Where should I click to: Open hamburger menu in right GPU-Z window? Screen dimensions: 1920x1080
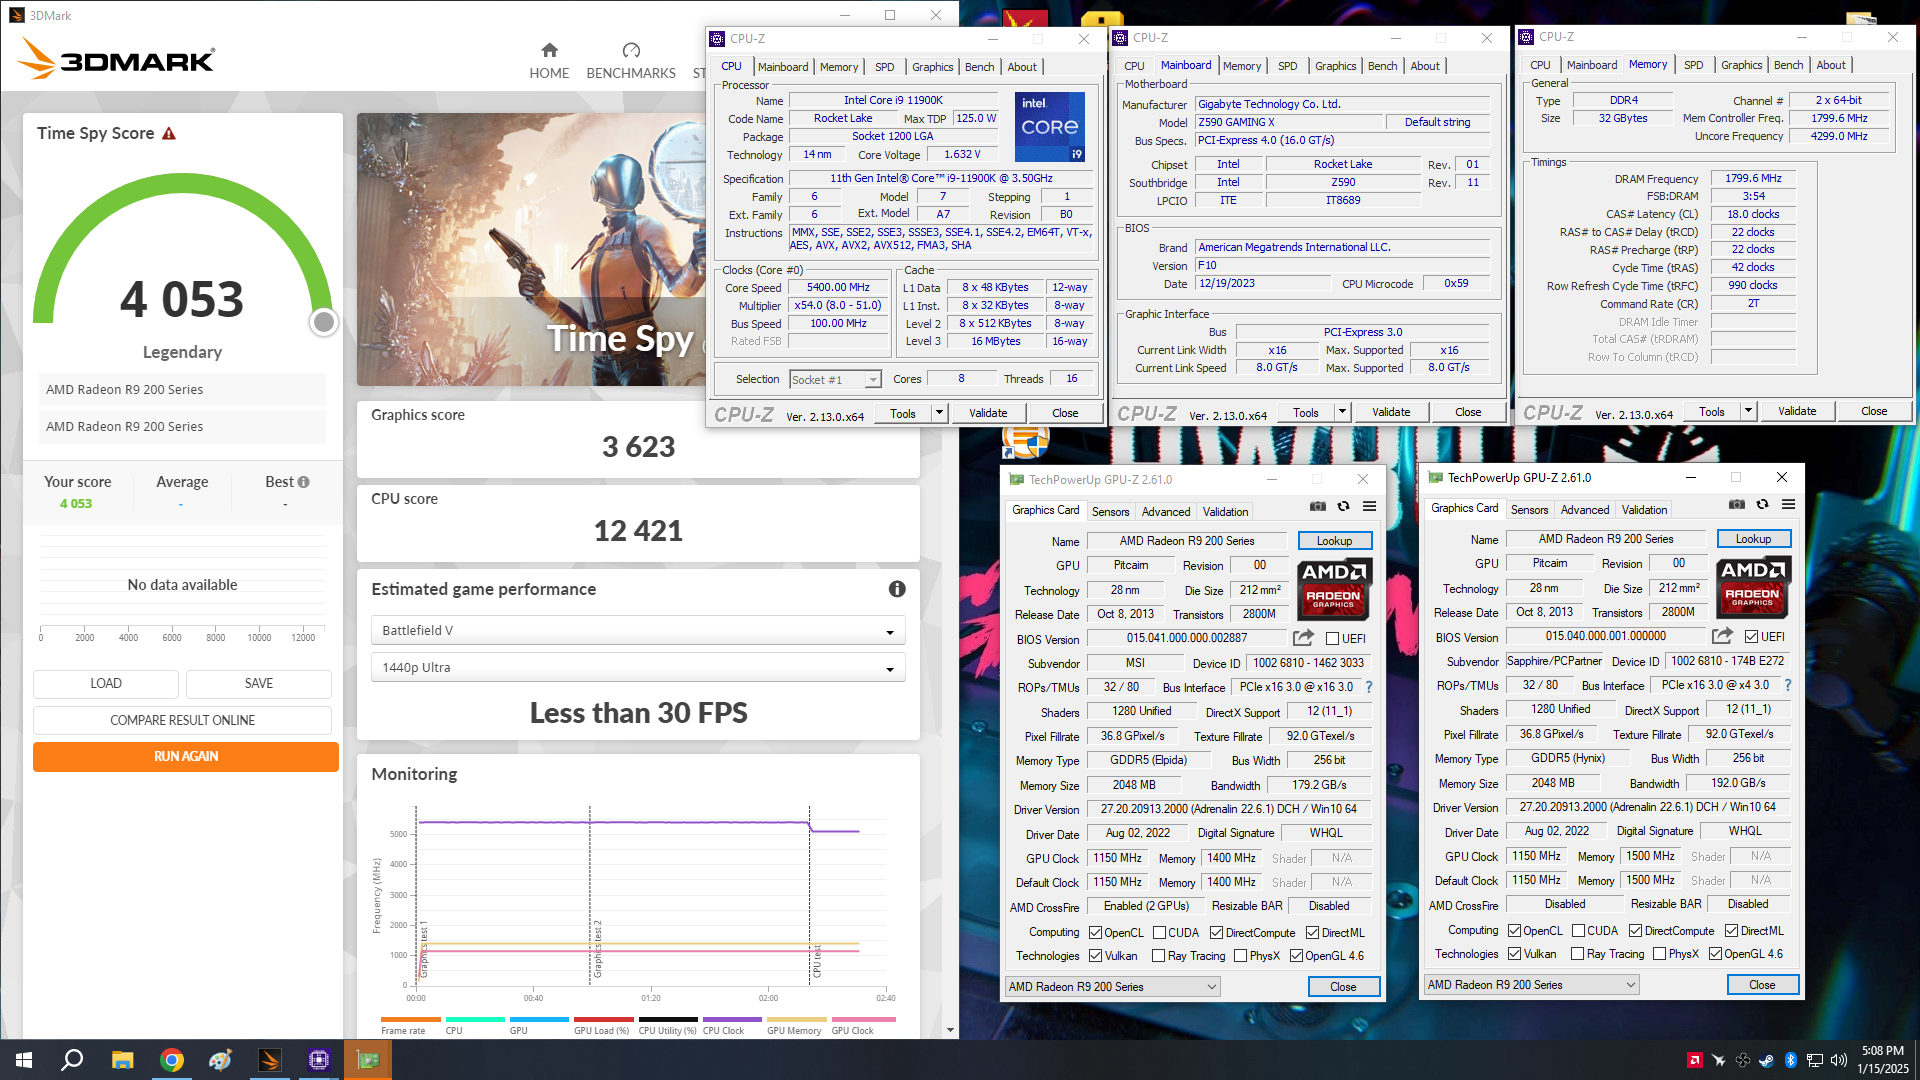pos(1789,504)
